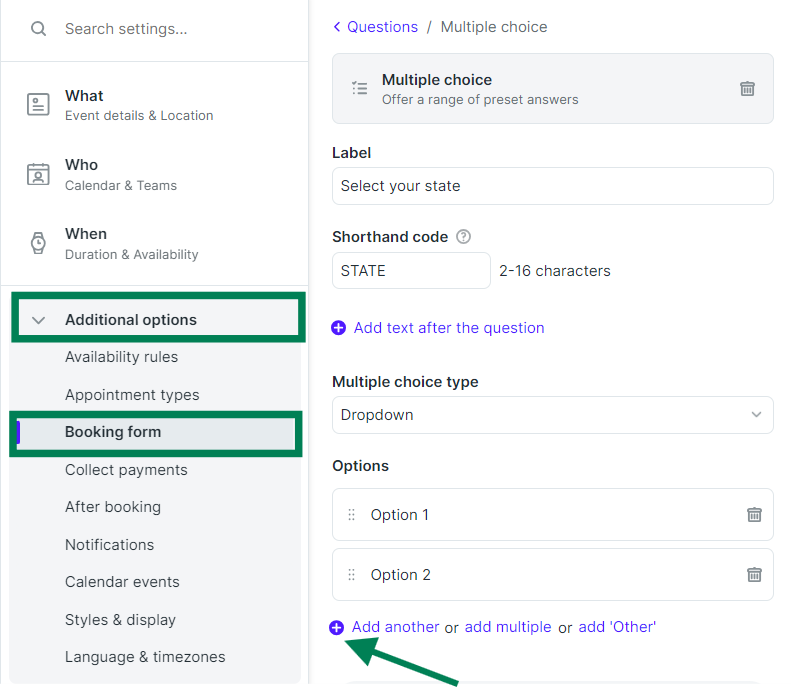Click the Shorthand code field showing STATE
The image size is (791, 688).
pos(411,271)
